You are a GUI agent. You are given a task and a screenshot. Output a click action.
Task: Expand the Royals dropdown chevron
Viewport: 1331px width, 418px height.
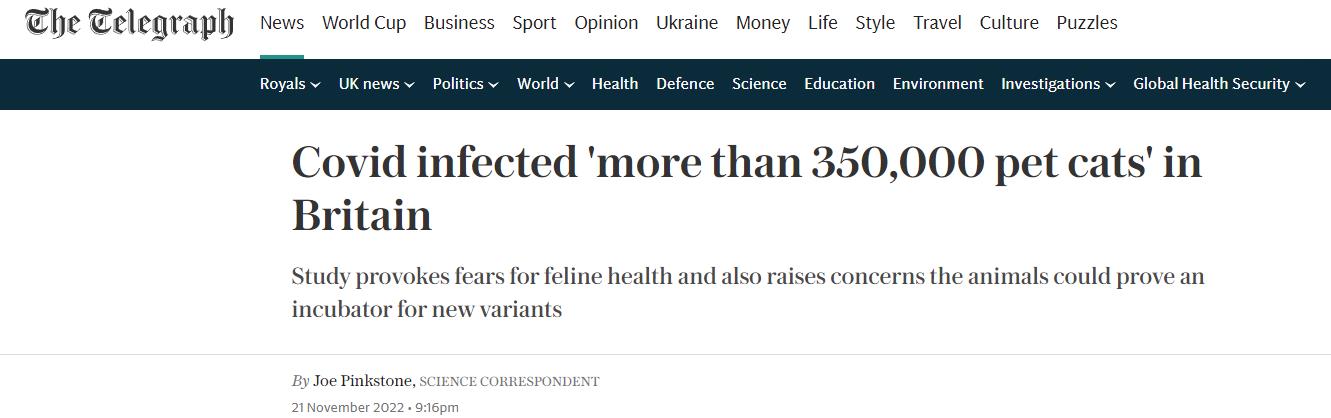(316, 85)
